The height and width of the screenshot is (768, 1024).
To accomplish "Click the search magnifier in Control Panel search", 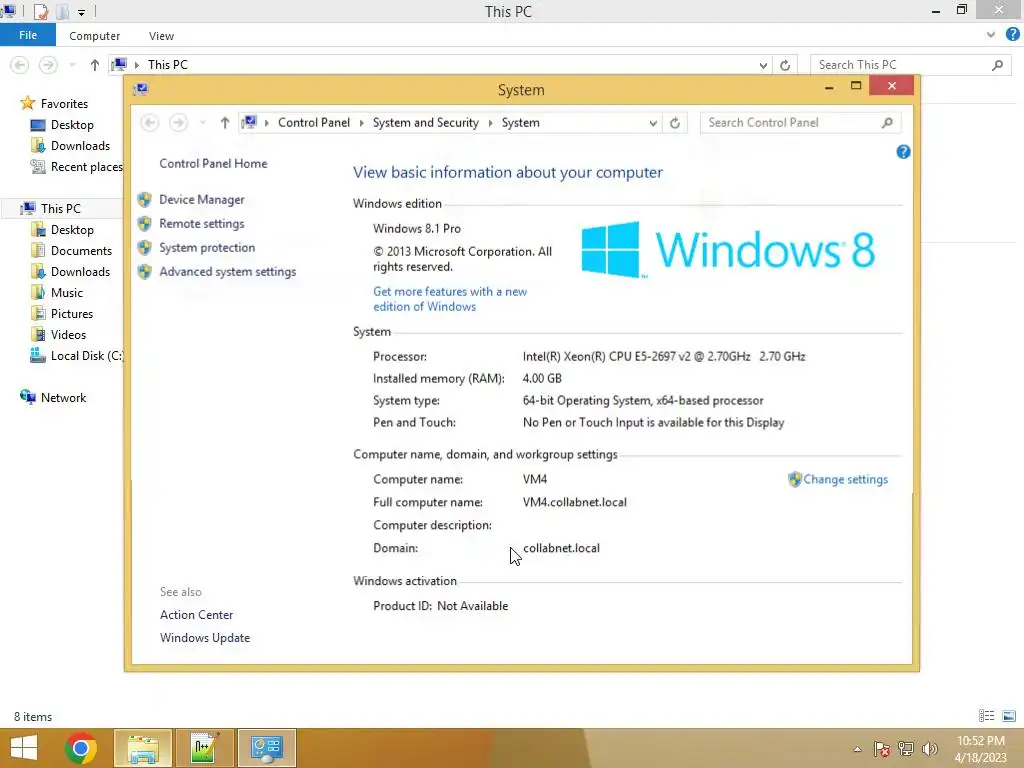I will click(x=887, y=123).
